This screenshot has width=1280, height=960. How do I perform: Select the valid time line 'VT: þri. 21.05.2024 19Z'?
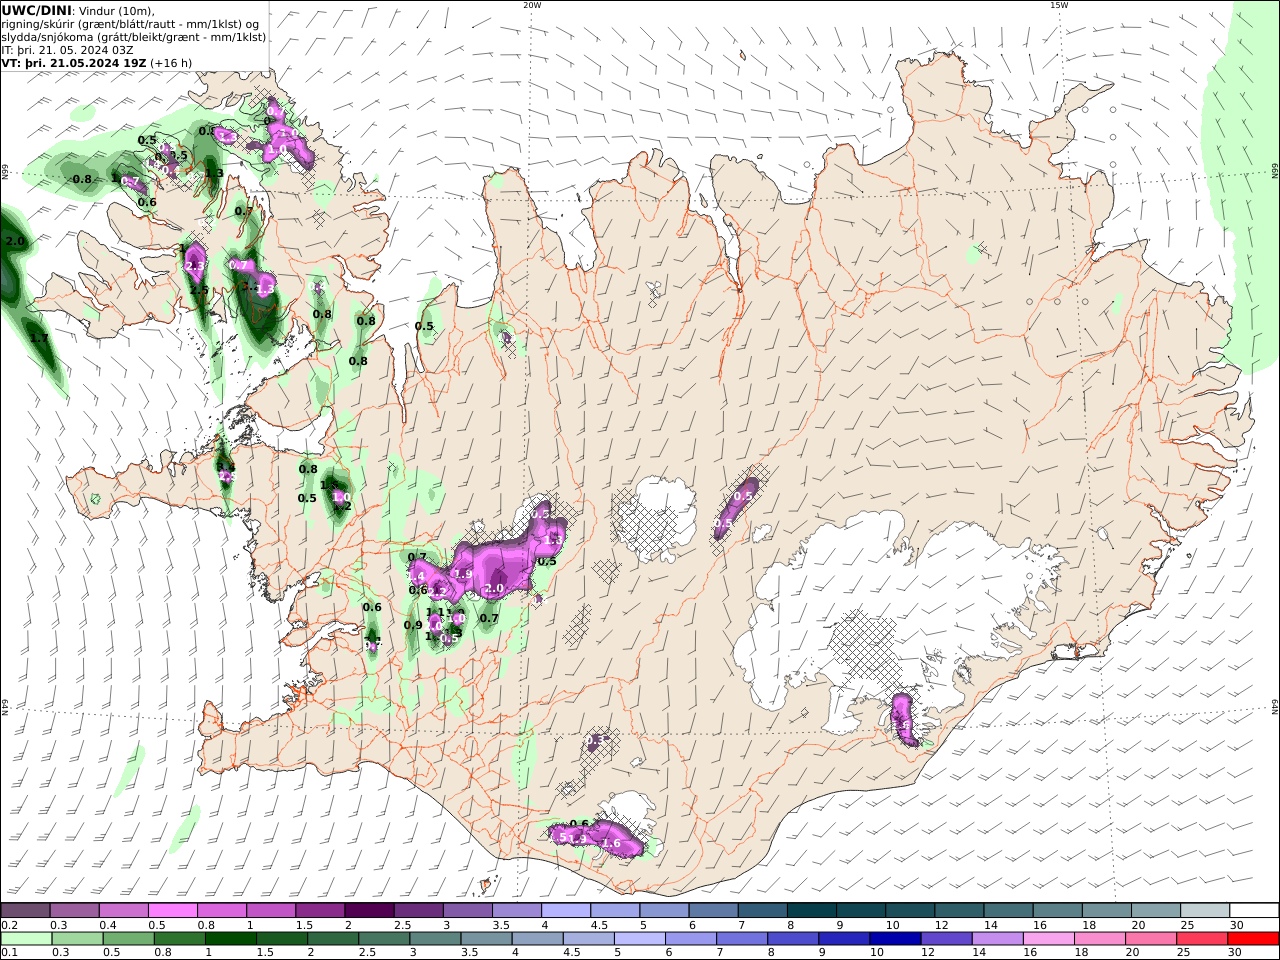pyautogui.click(x=75, y=63)
